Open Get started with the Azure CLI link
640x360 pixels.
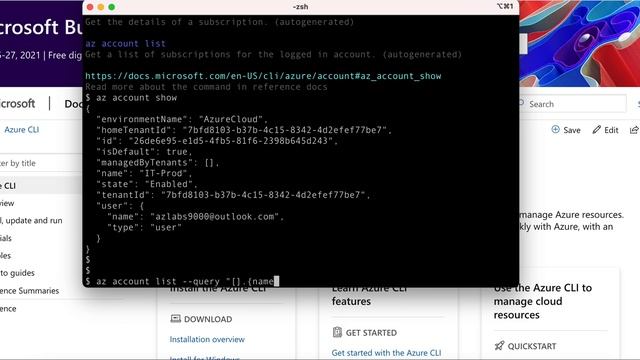[386, 353]
